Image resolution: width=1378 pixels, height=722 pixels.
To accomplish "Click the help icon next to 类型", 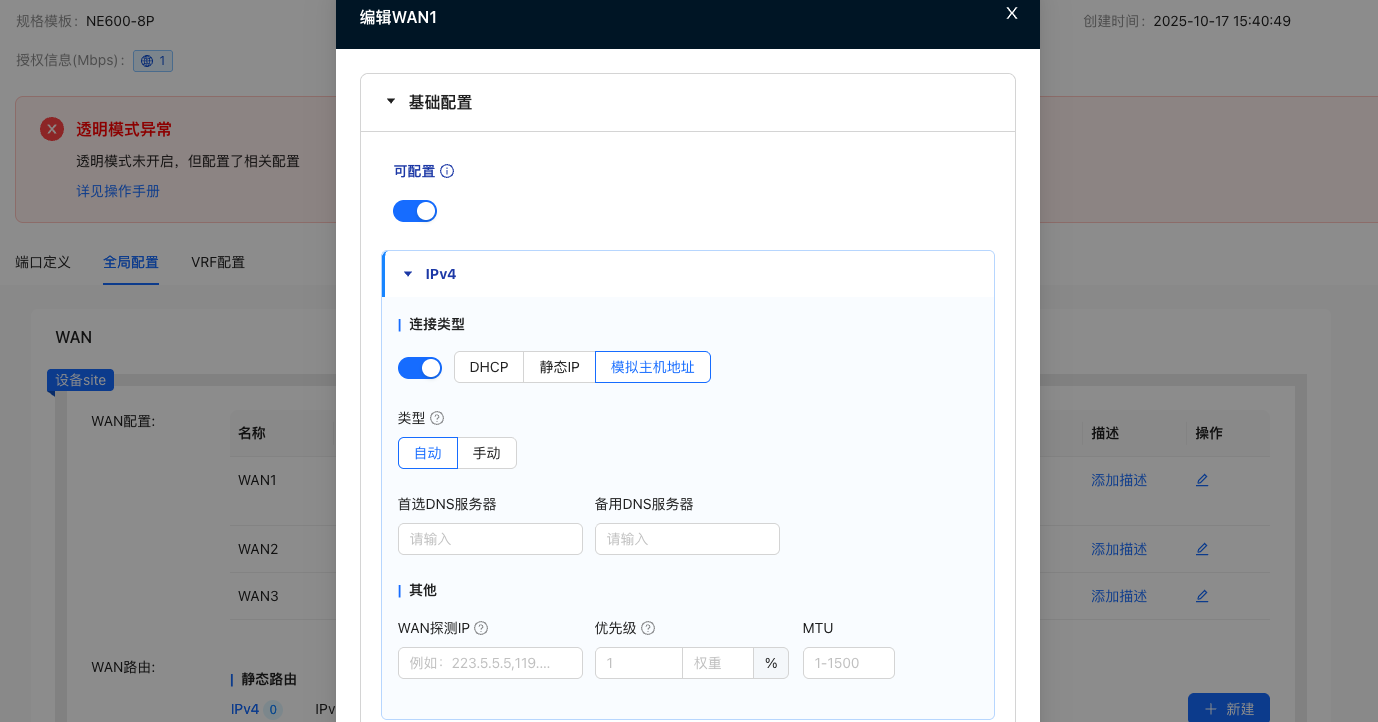I will pos(437,418).
